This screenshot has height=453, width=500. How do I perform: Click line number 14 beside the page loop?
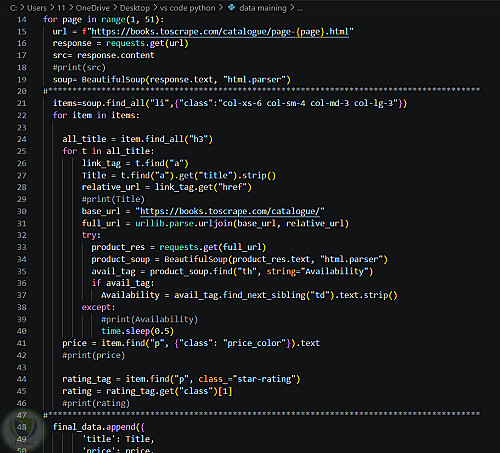coord(22,20)
